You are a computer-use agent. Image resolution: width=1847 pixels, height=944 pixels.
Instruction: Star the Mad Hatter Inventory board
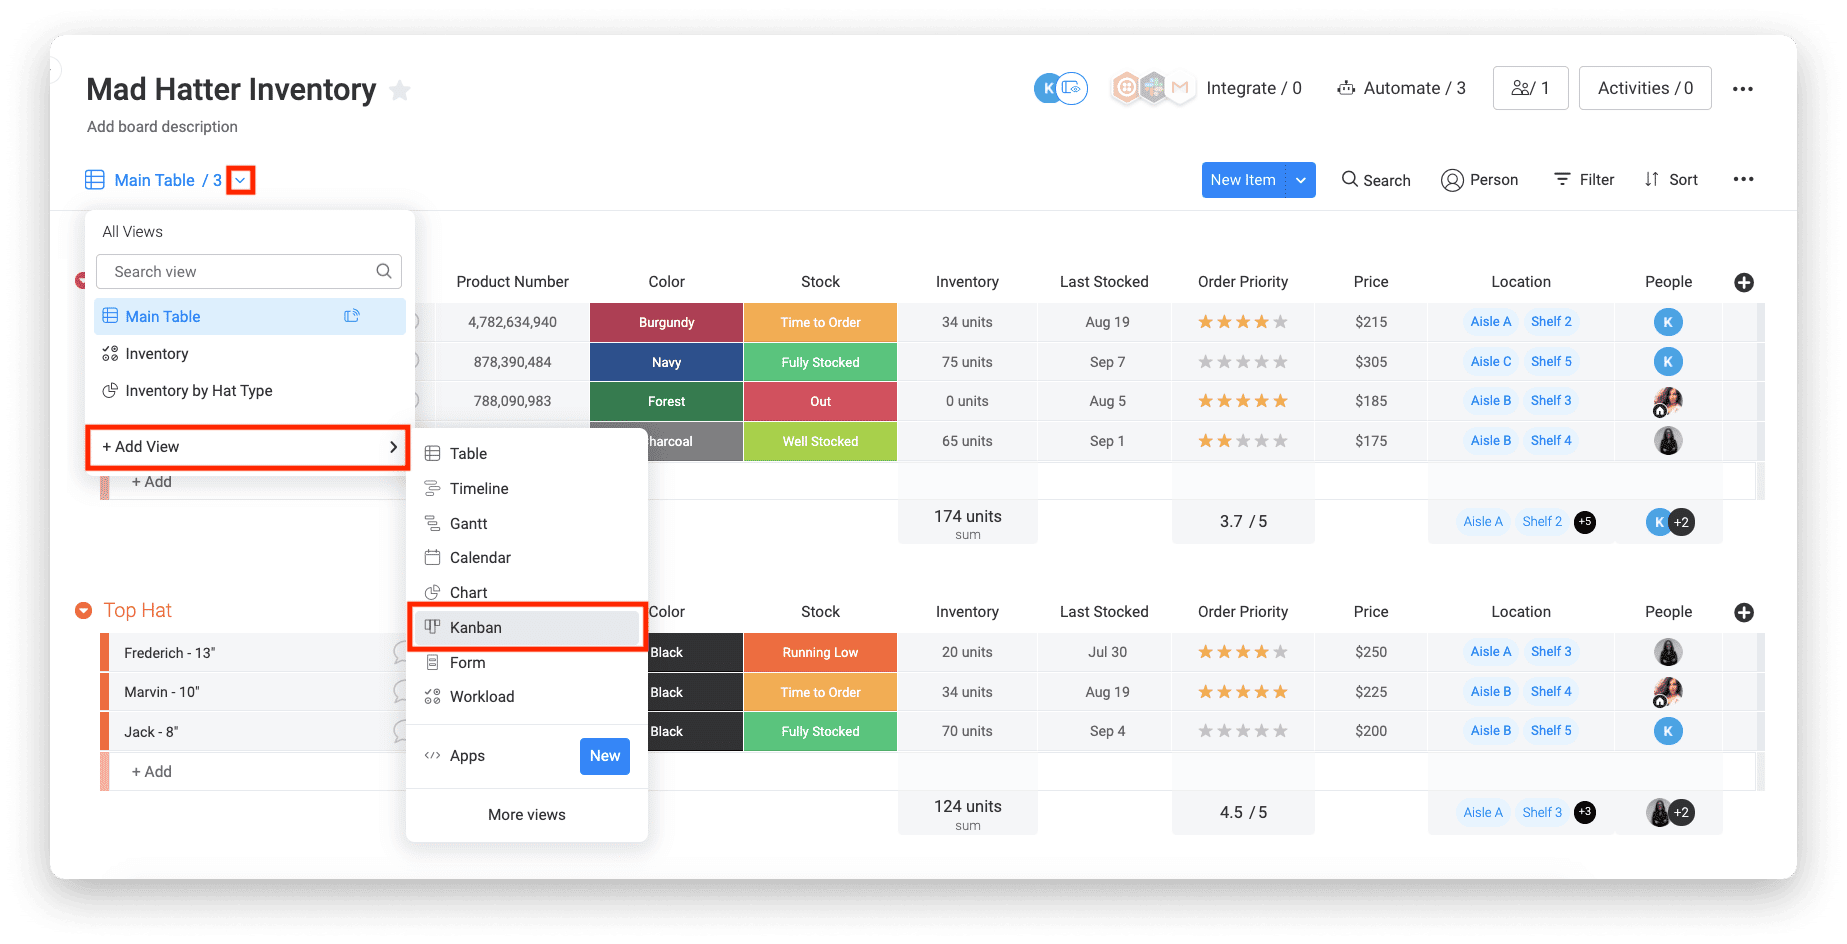click(400, 91)
